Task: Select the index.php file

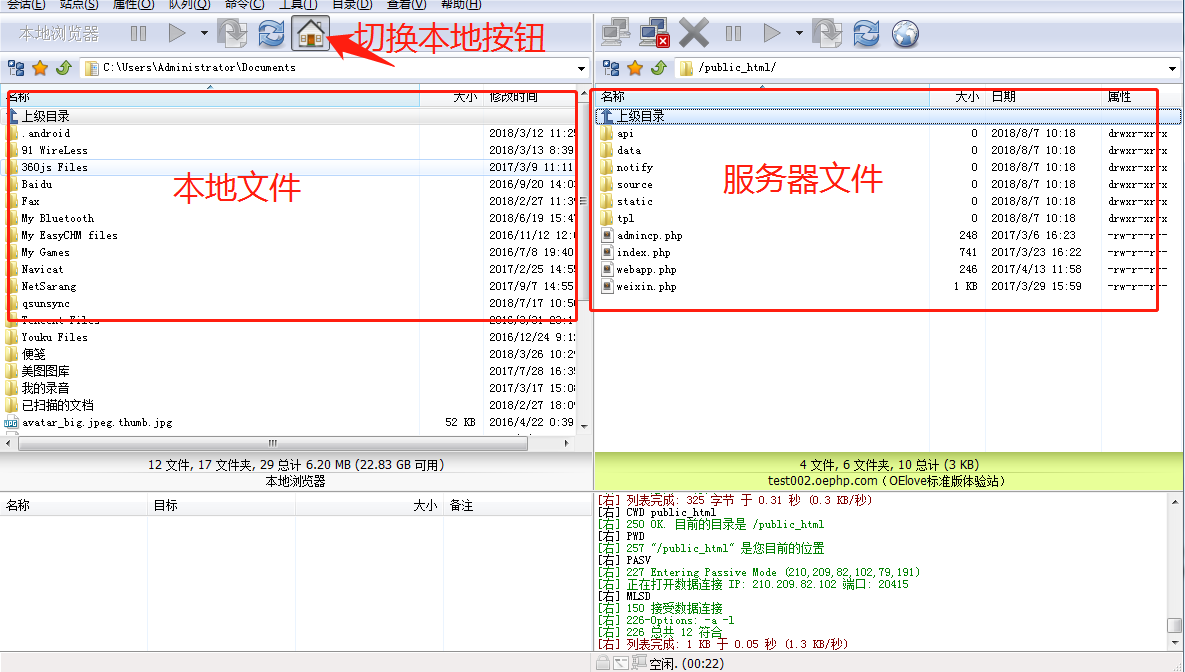Action: click(643, 252)
